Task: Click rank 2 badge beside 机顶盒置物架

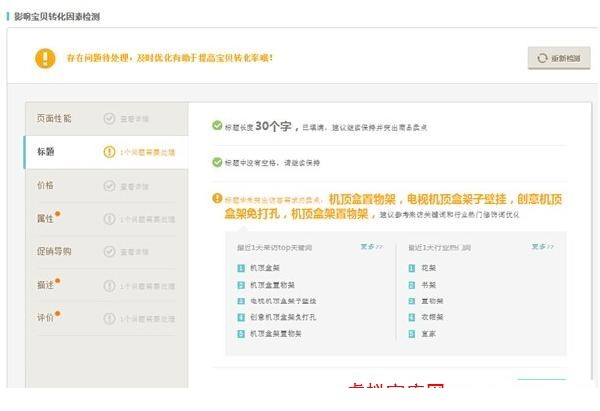Action: click(x=241, y=285)
